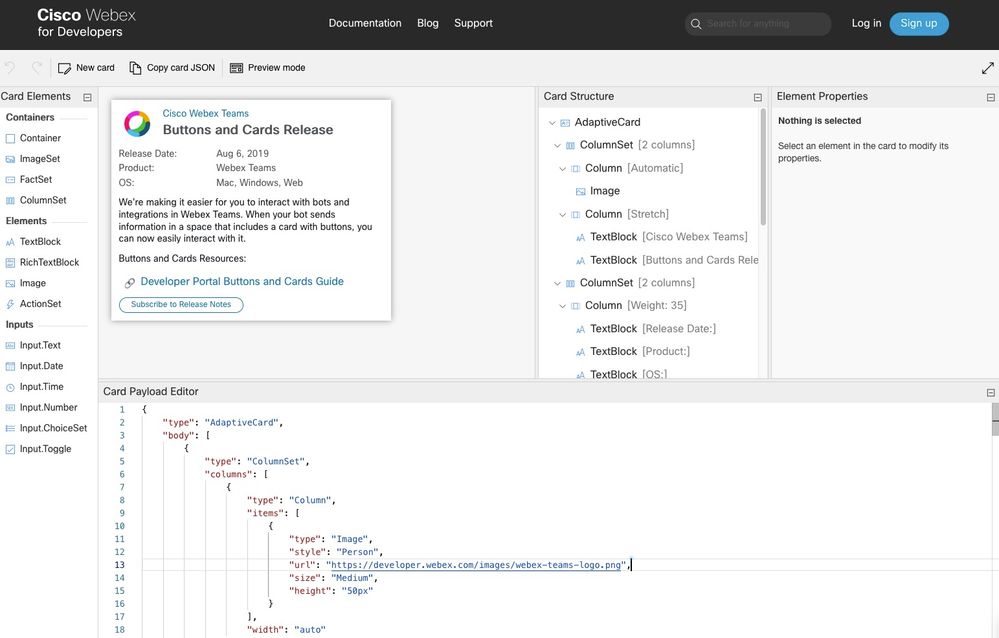Click the Card Structure vertical scrollbar
999x638 pixels.
(763, 167)
